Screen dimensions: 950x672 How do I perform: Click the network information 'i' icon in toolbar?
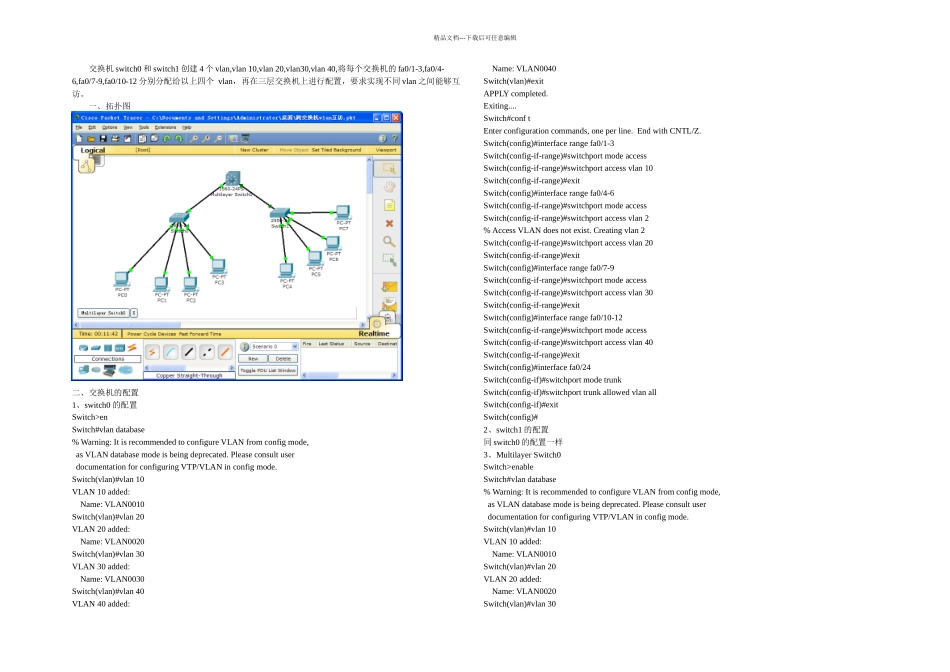[x=382, y=139]
